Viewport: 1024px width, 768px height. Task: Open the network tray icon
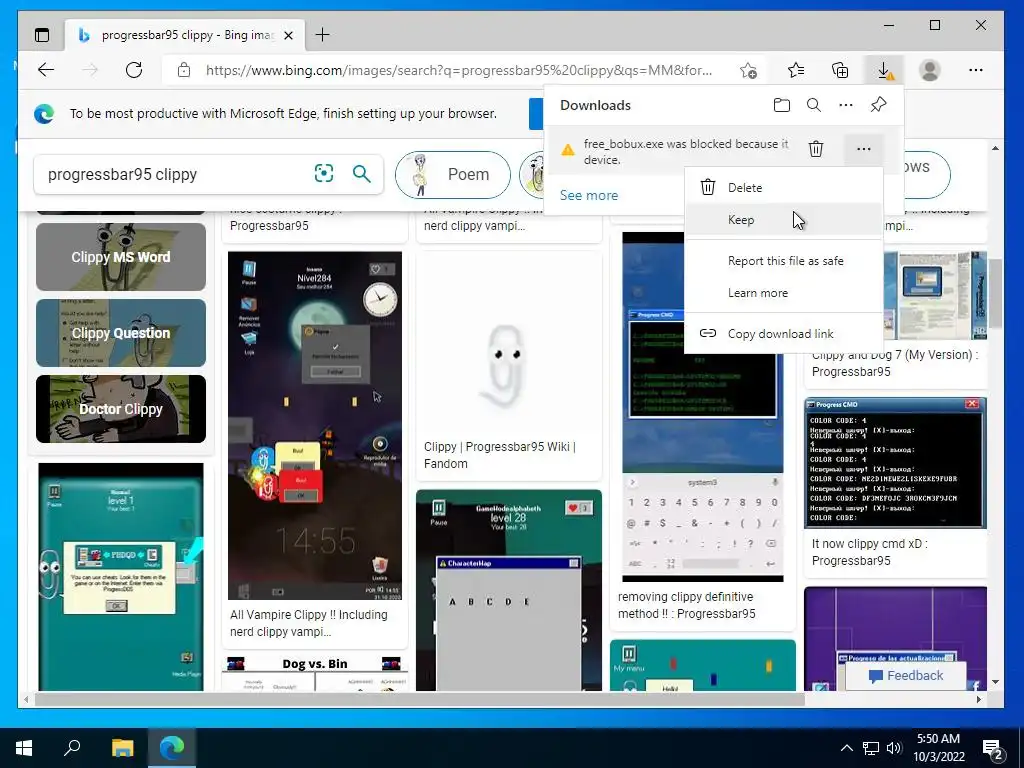871,748
